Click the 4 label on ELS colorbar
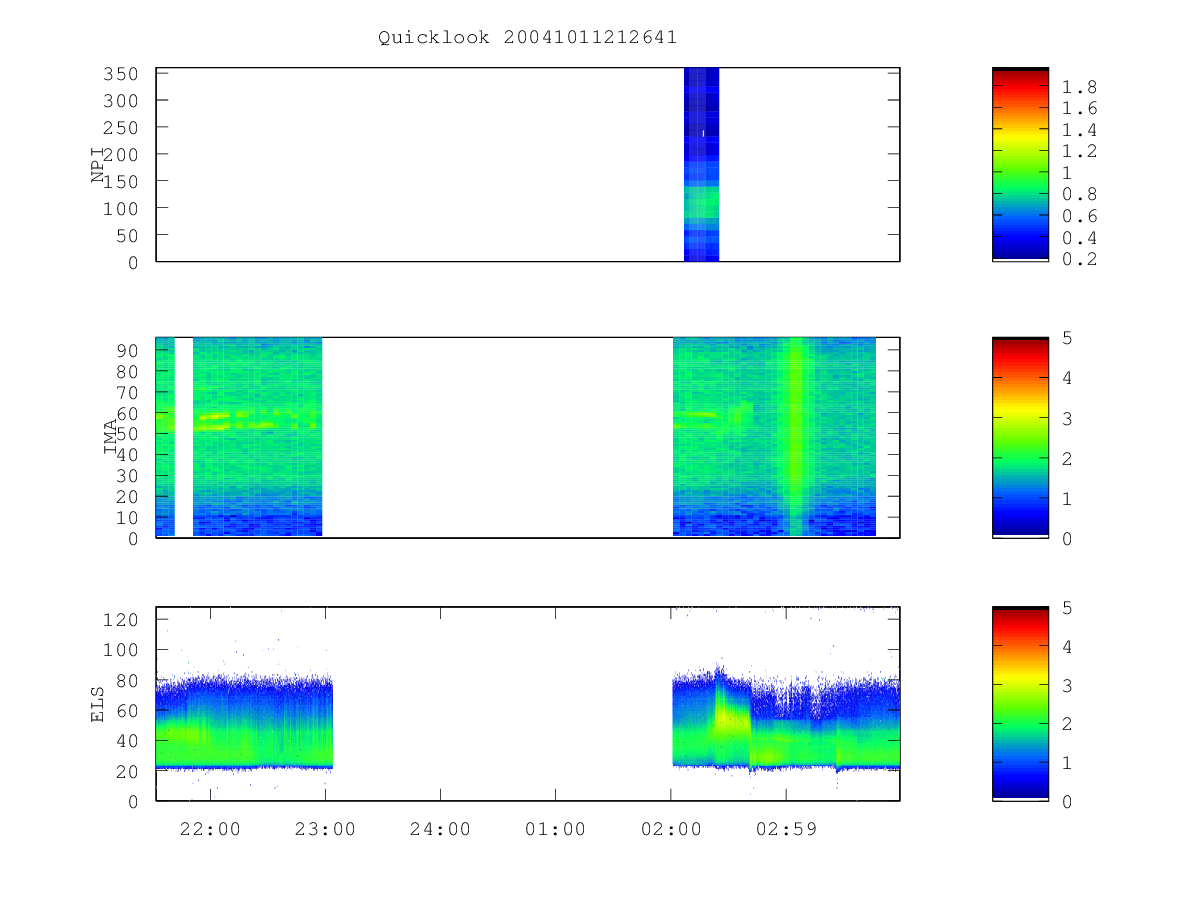Viewport: 1200px width, 900px height. [1067, 647]
